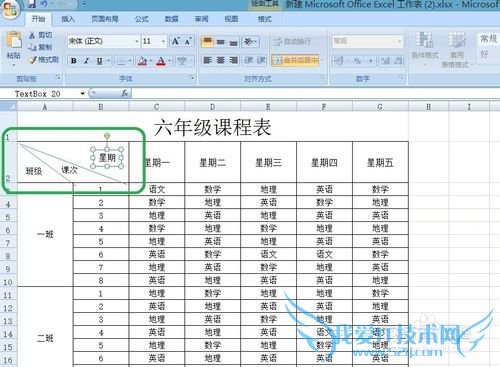Click the insert function fx button
This screenshot has width=500, height=367.
point(125,94)
